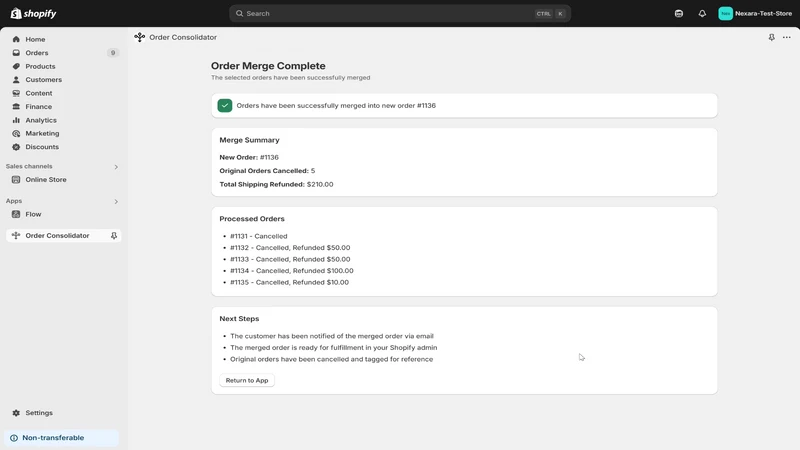Expand the Sales channels section

(116, 167)
